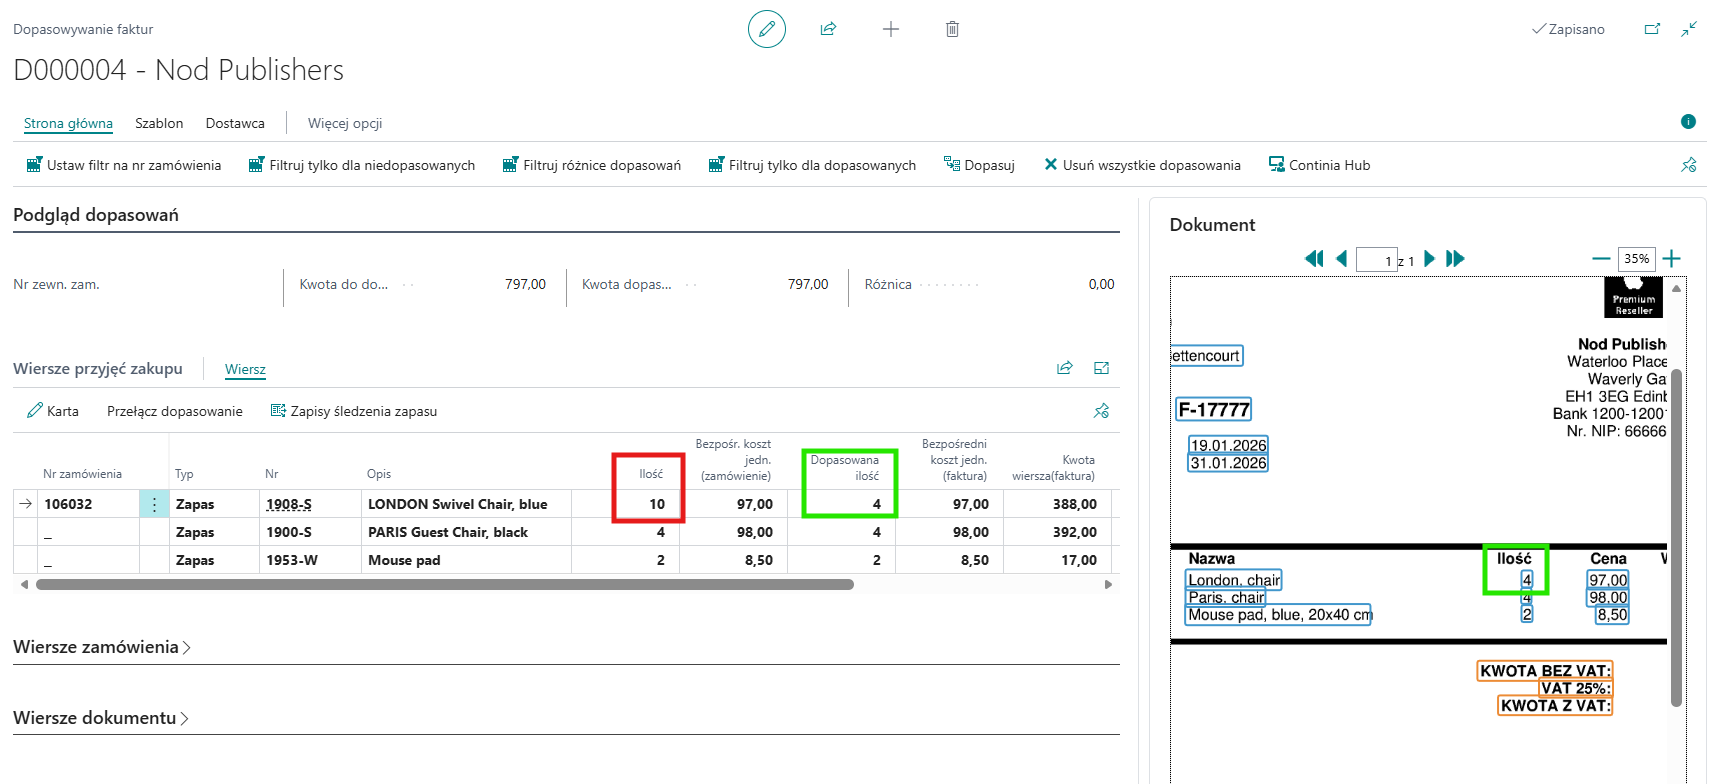Zoom out the document with minus
Image resolution: width=1715 pixels, height=784 pixels.
[x=1601, y=258]
